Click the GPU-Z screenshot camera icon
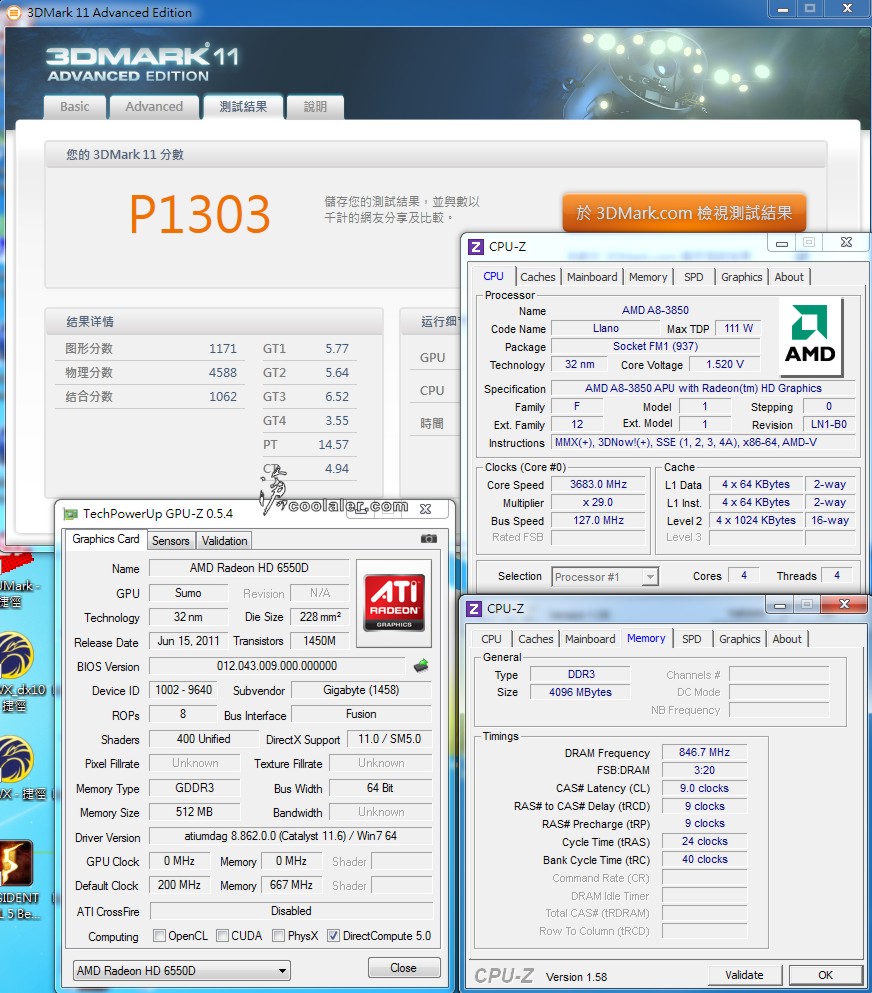872x993 pixels. 428,539
